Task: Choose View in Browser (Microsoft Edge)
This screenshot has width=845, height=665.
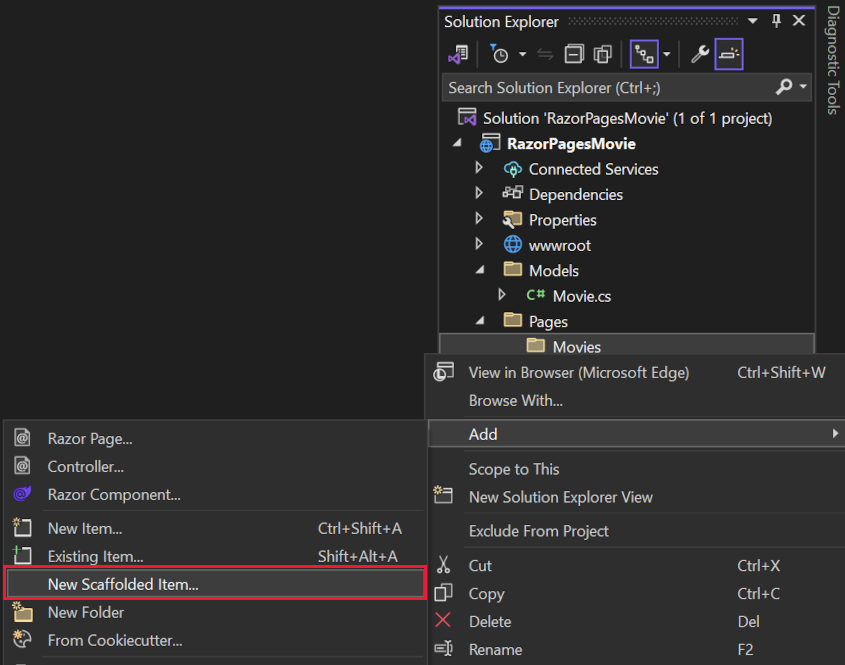Action: (x=578, y=372)
